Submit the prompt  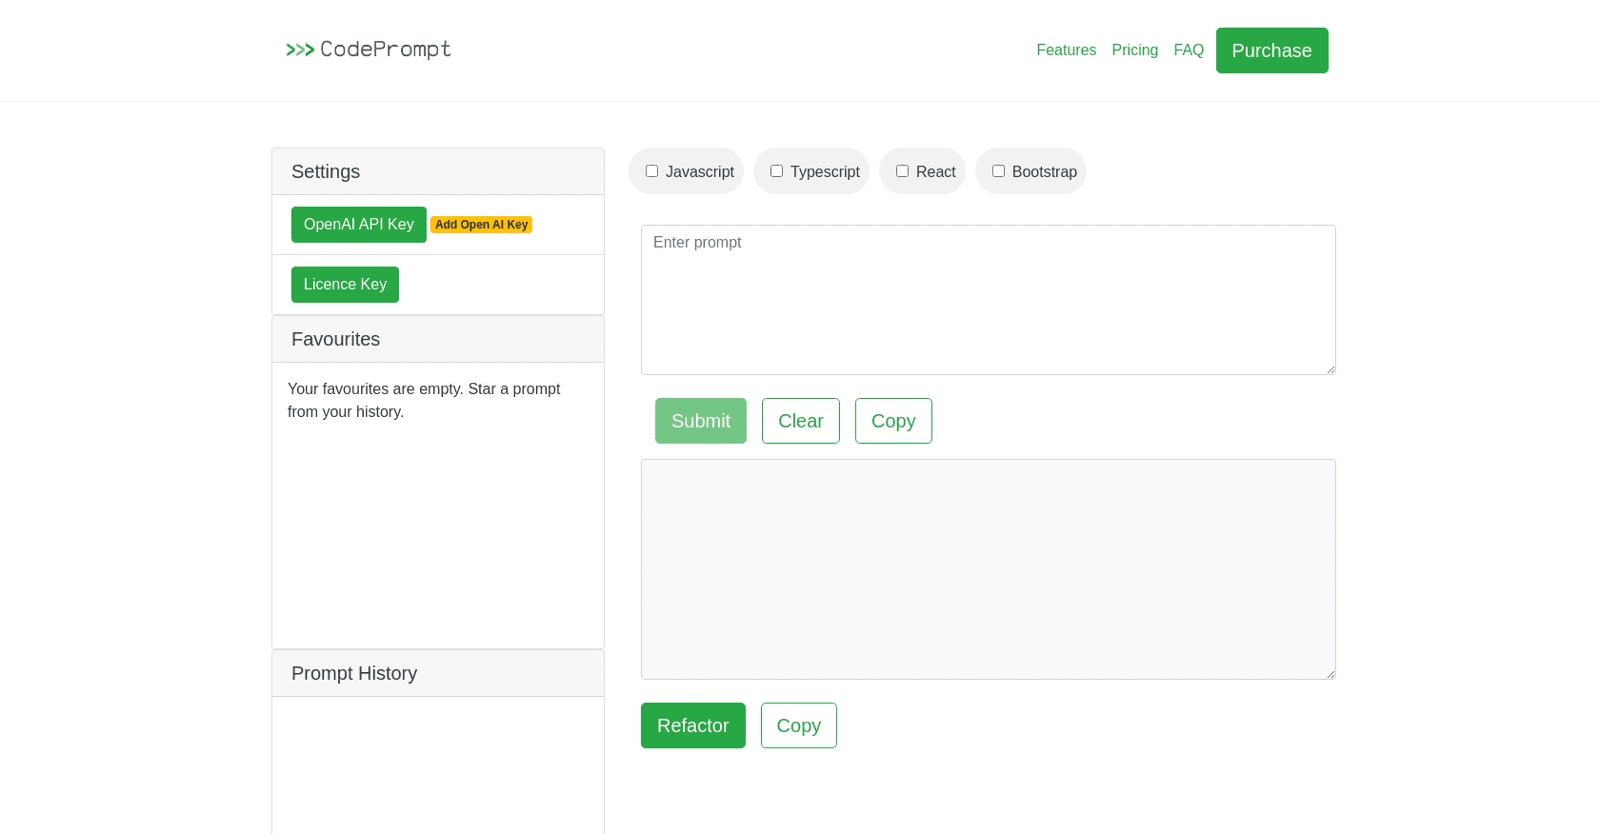[700, 421]
